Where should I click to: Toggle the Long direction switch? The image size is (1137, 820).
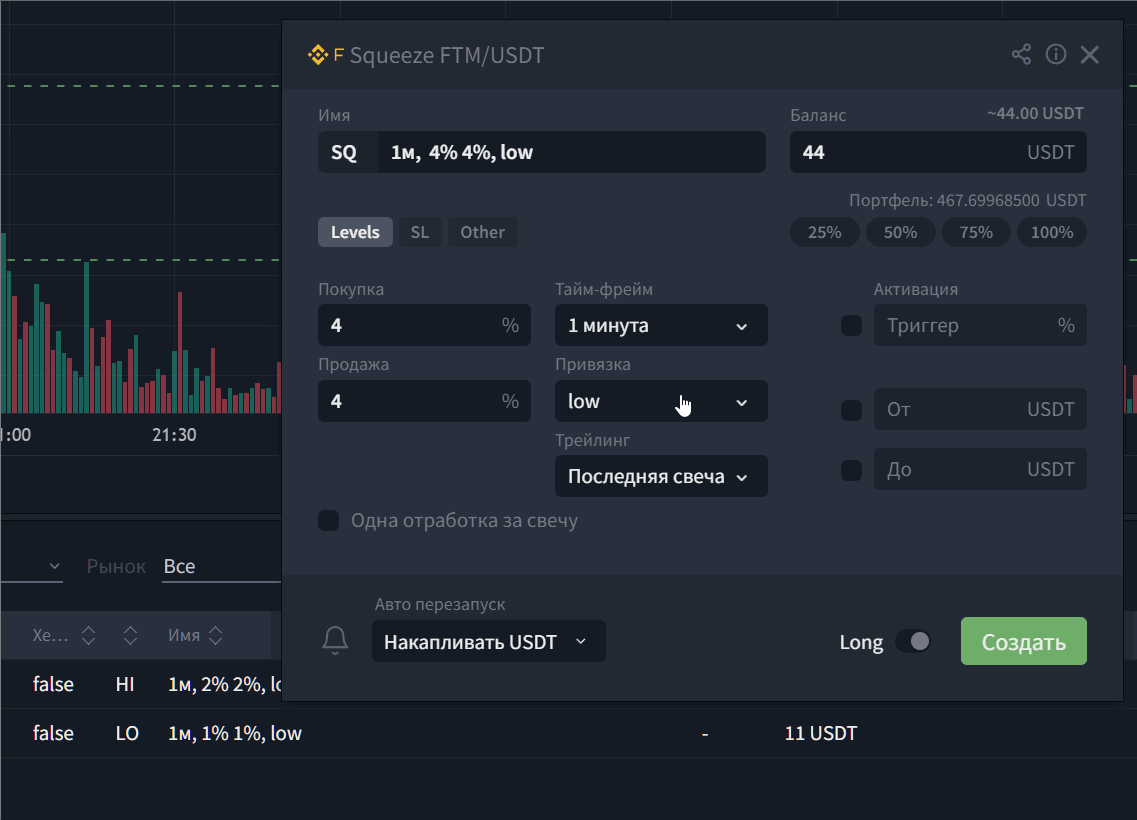pos(912,641)
